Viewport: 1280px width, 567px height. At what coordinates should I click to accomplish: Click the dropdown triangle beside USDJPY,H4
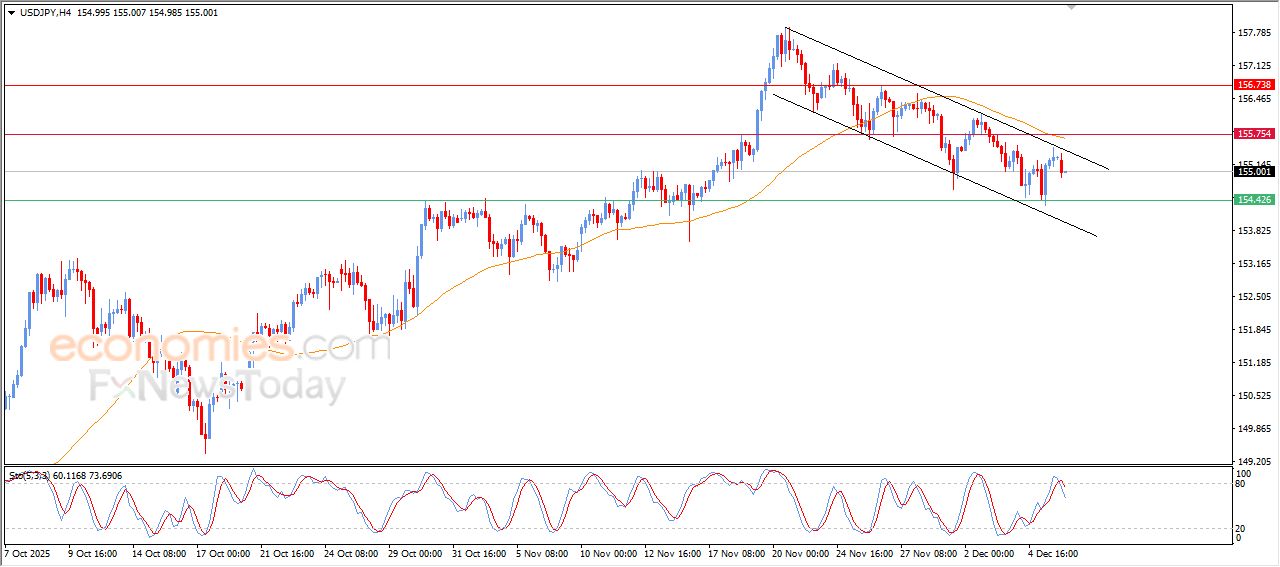pos(11,13)
